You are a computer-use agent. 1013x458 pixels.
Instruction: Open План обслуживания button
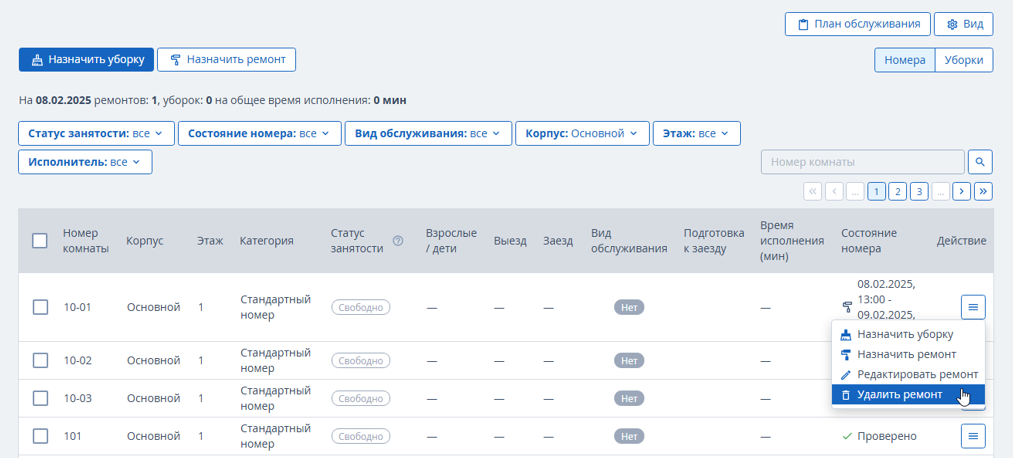tap(858, 24)
